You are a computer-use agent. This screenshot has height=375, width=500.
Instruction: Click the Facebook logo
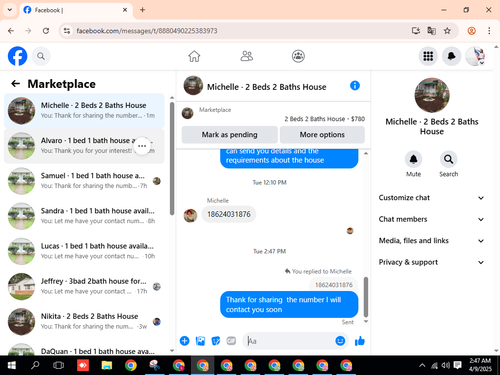[x=17, y=56]
